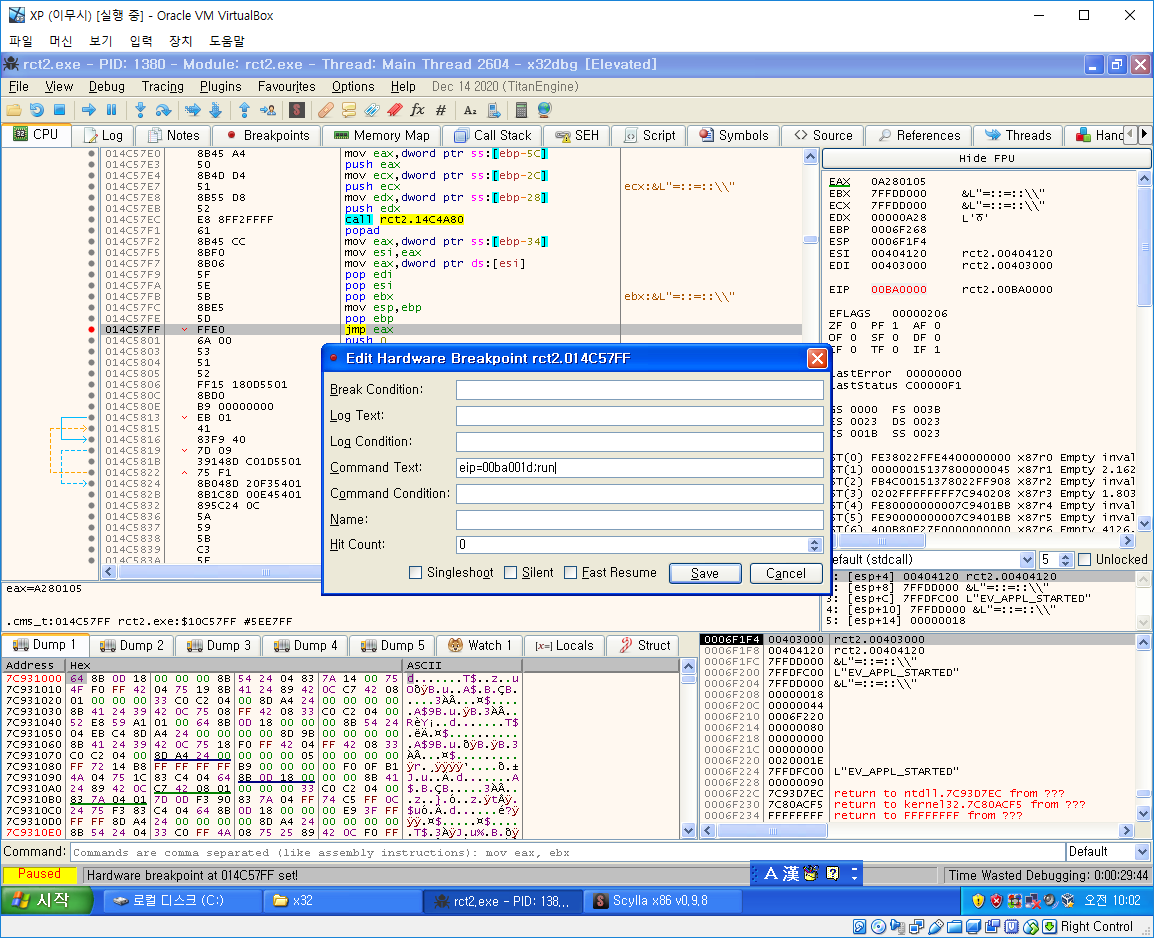Image resolution: width=1154 pixels, height=938 pixels.
Task: Click the argument count spinner arrows
Action: [1066, 560]
